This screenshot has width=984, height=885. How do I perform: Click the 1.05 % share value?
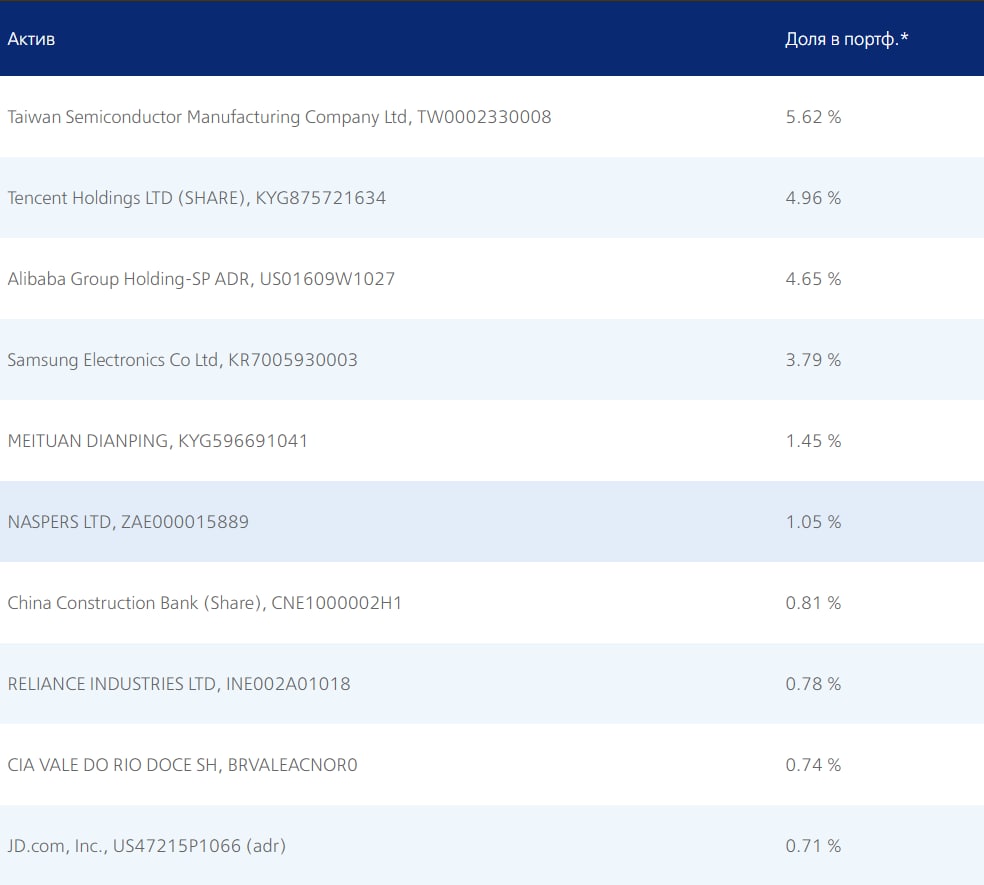click(813, 522)
